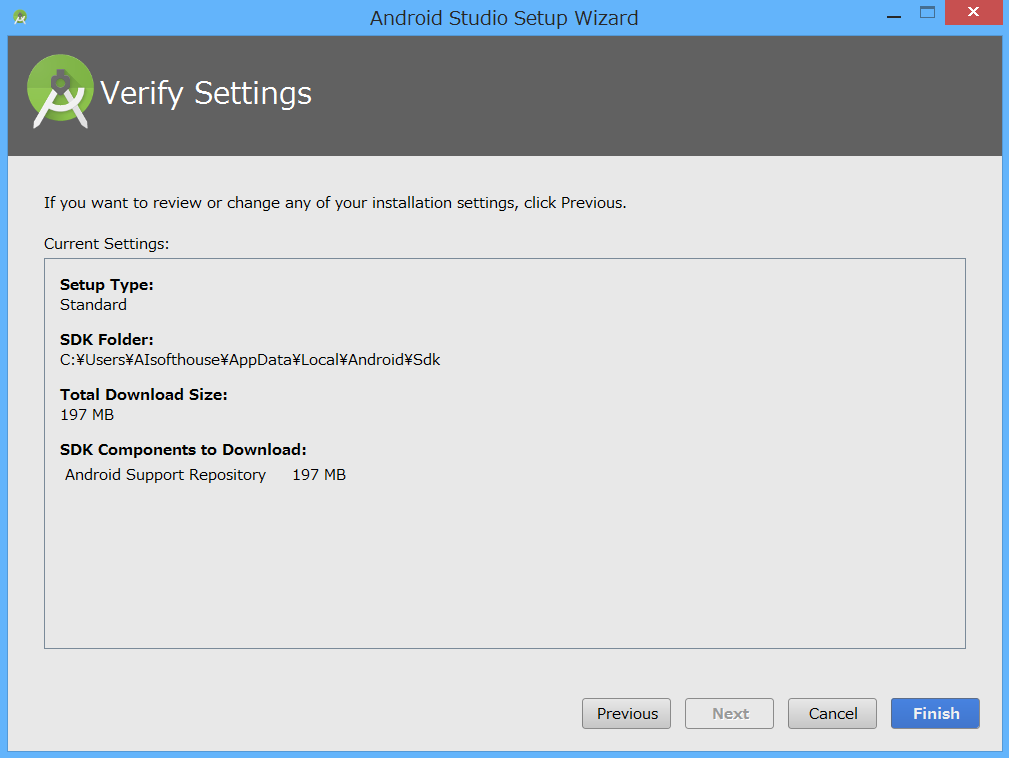Click the greyed-out Next button
1009x758 pixels.
[x=729, y=714]
